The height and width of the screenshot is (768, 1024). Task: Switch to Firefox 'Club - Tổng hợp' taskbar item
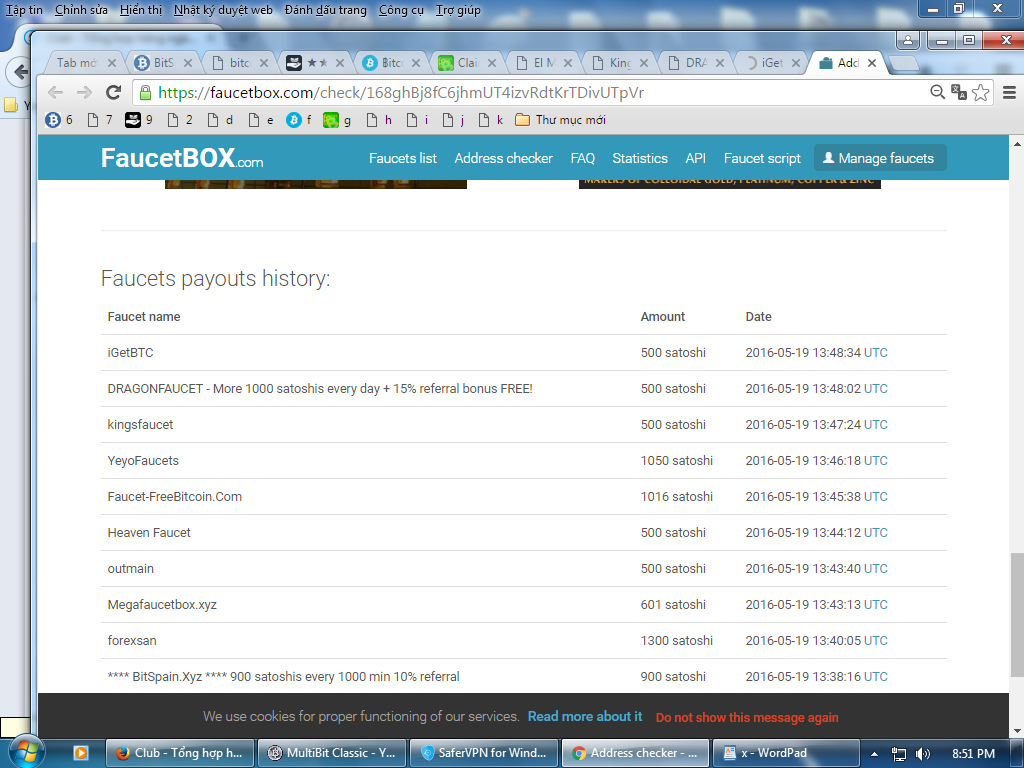pos(180,753)
